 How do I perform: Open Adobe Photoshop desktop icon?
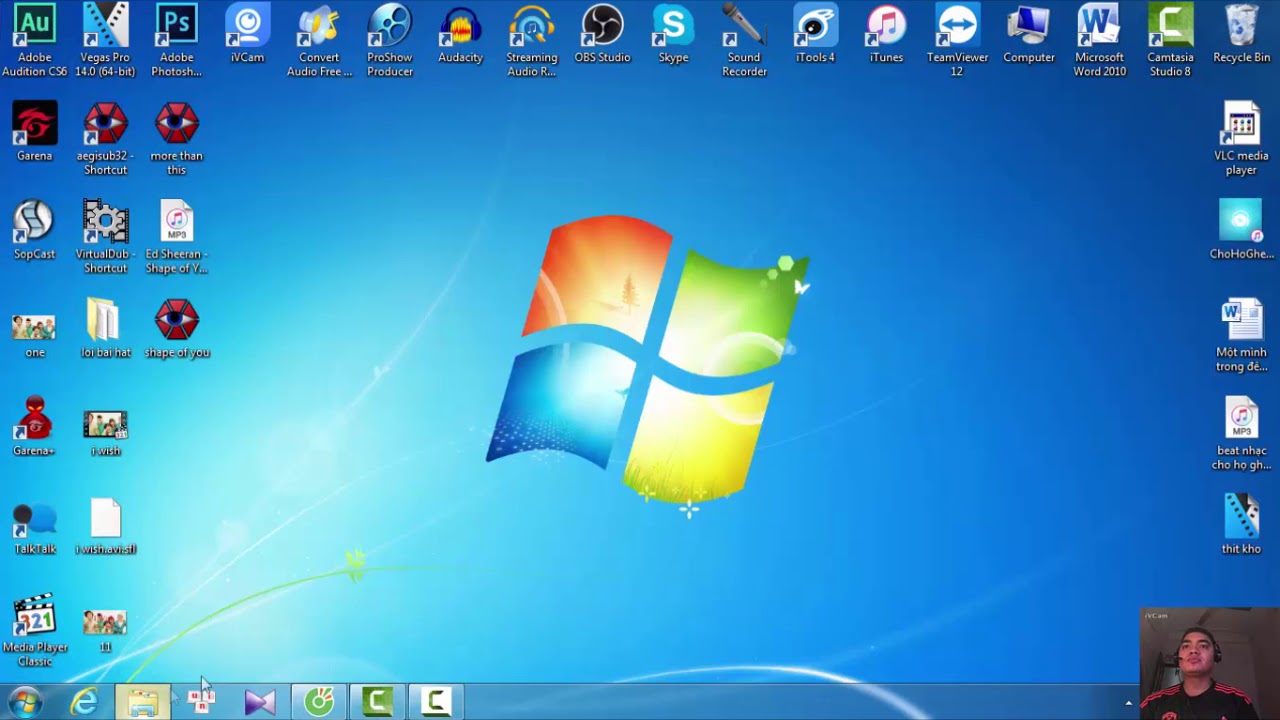tap(176, 40)
